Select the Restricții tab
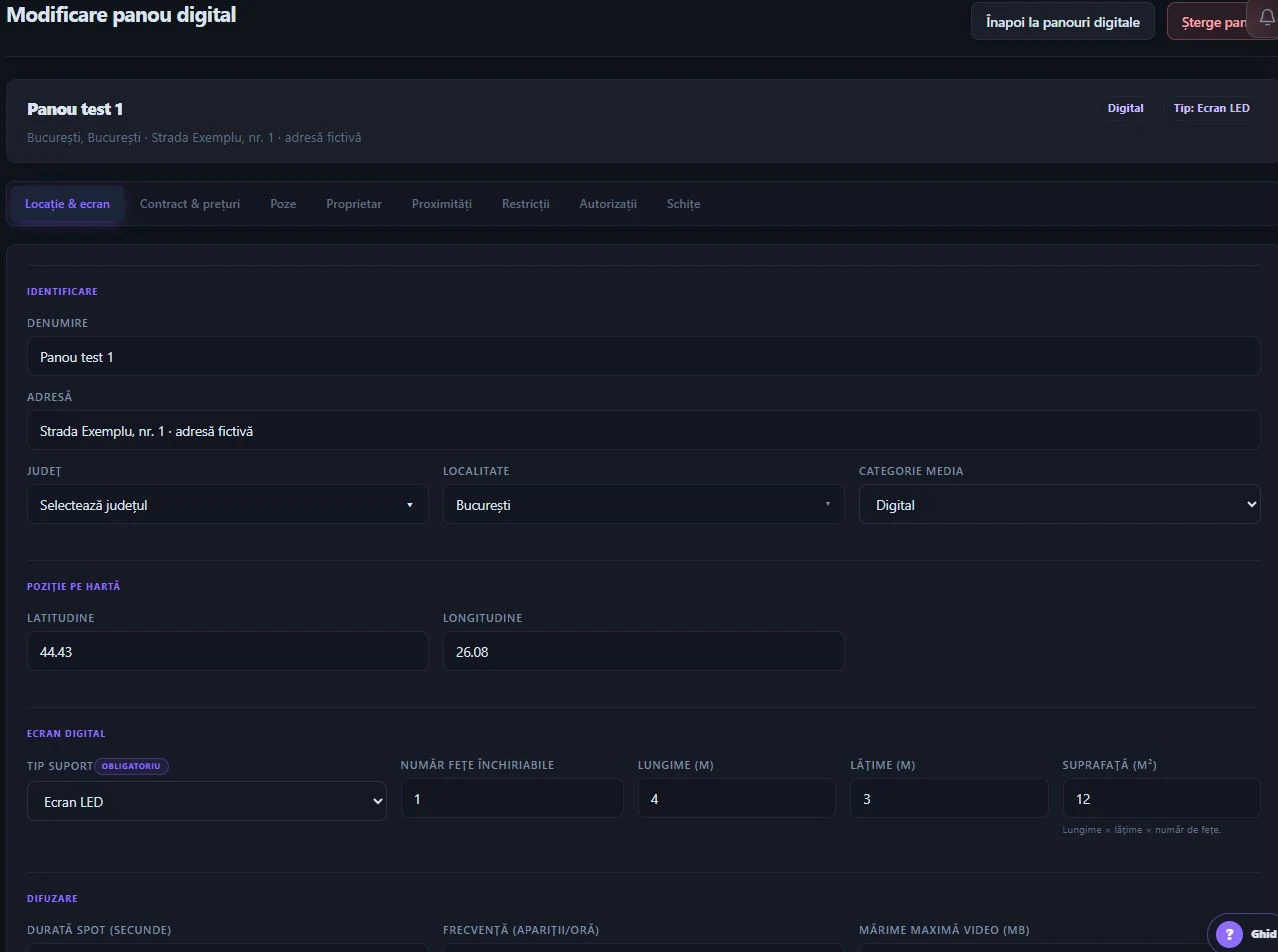 pos(526,204)
